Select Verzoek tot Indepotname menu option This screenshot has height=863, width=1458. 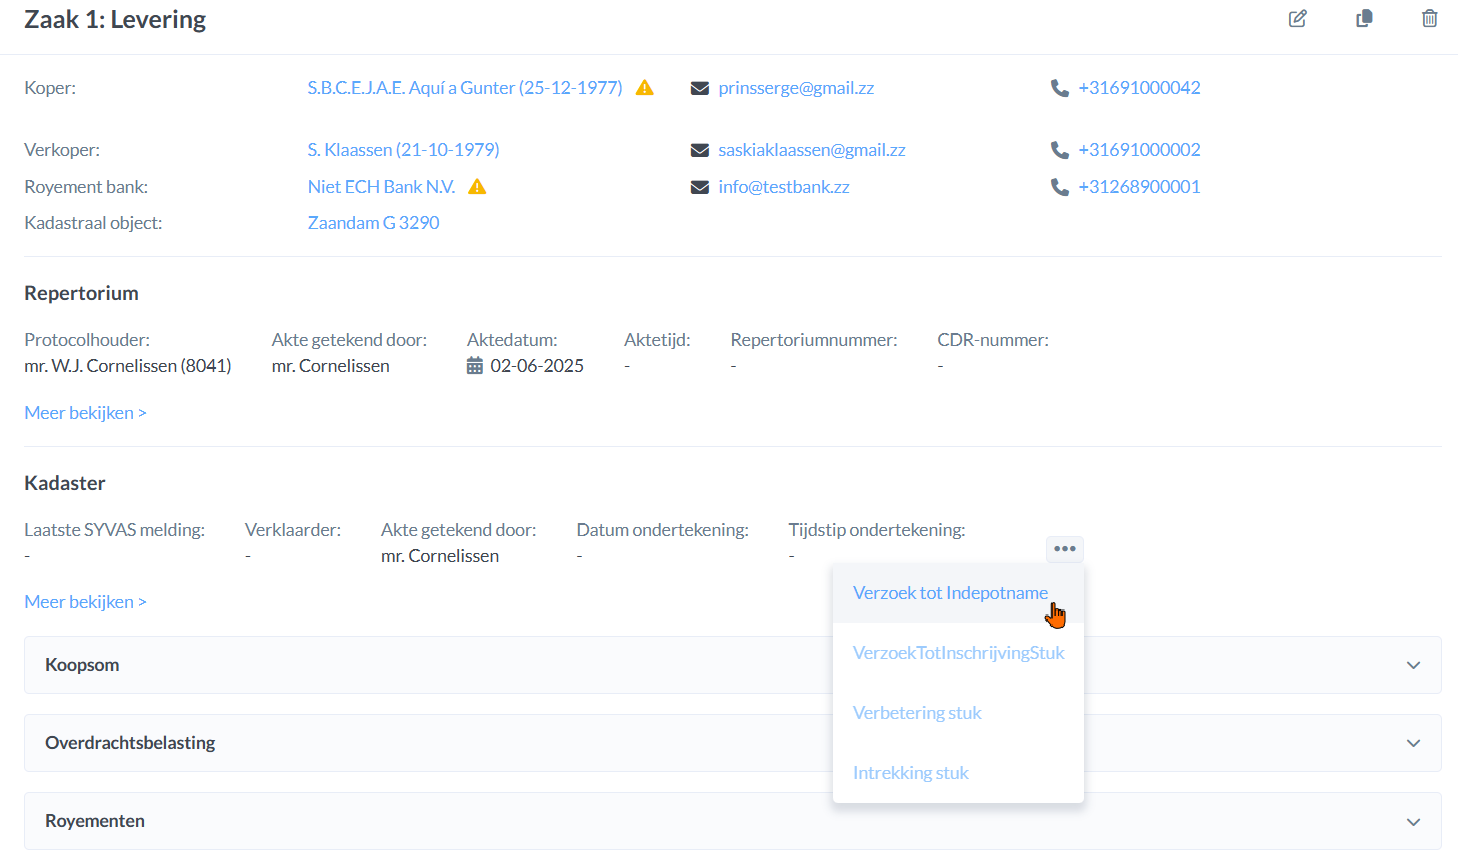pyautogui.click(x=949, y=593)
